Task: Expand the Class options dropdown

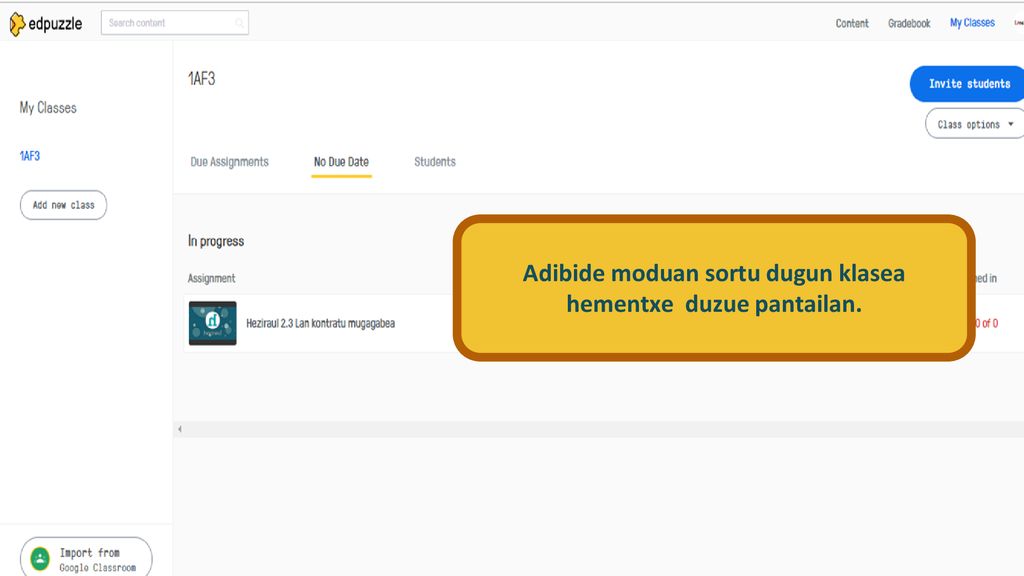Action: point(975,124)
